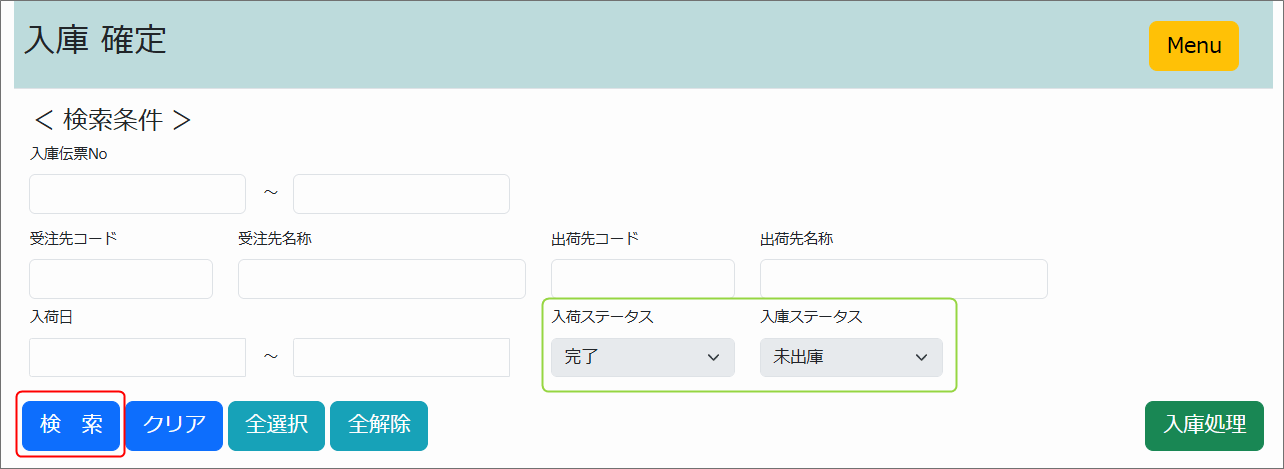Click the 出荷先名称 label text
This screenshot has width=1284, height=469.
coord(796,239)
